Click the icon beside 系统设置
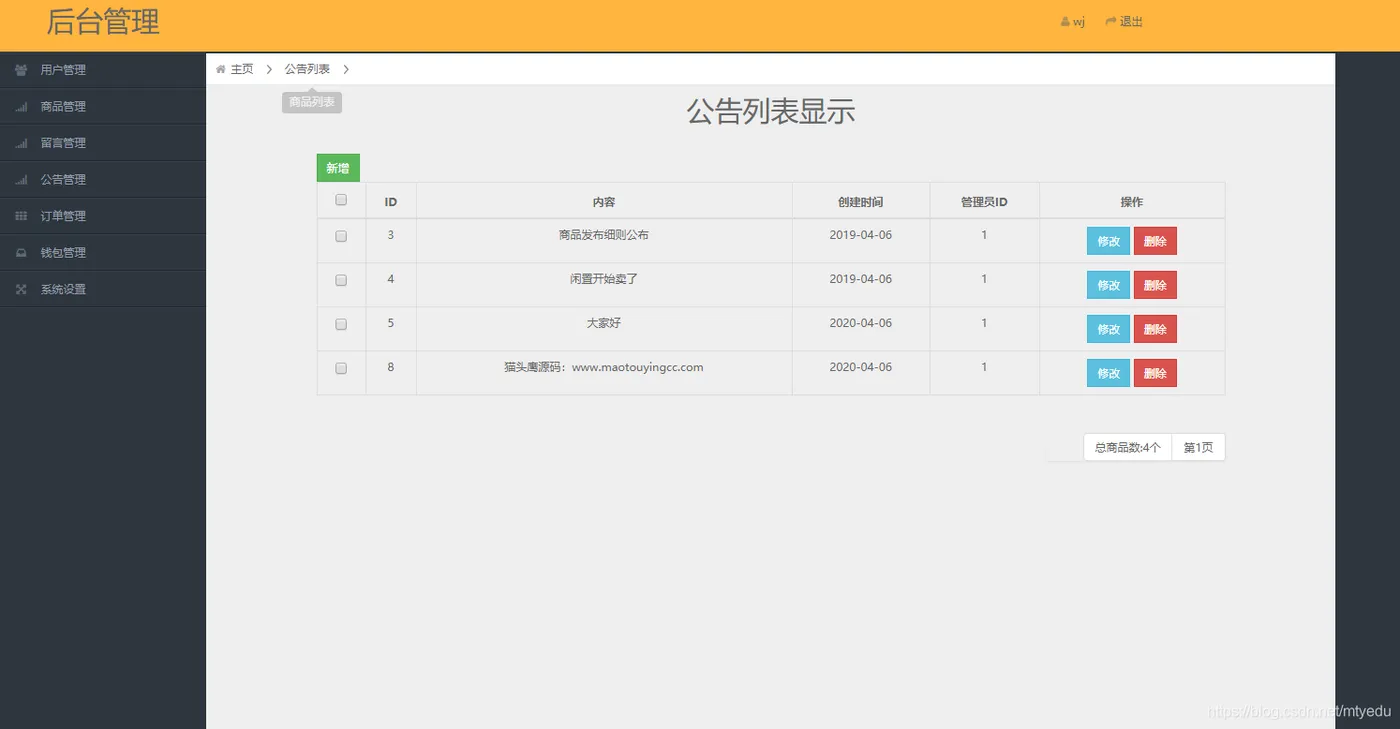 coord(21,289)
